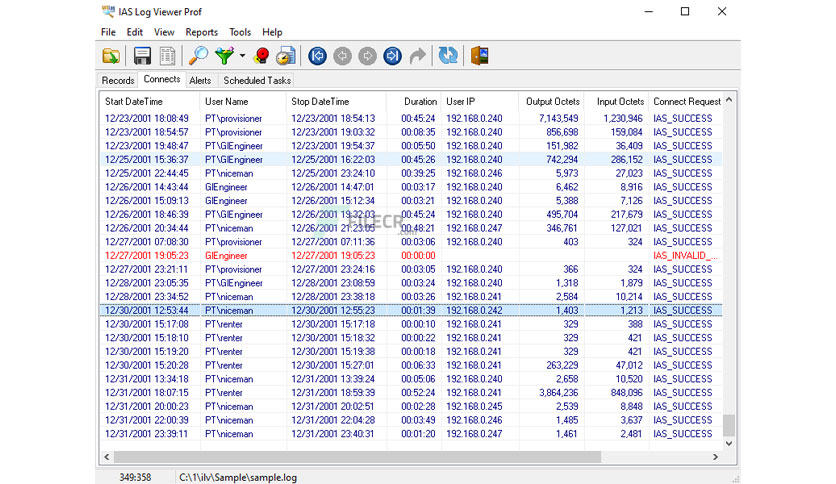836x484 pixels.
Task: Select the row starting 12/28/2001 23:05:35
Action: coord(411,283)
